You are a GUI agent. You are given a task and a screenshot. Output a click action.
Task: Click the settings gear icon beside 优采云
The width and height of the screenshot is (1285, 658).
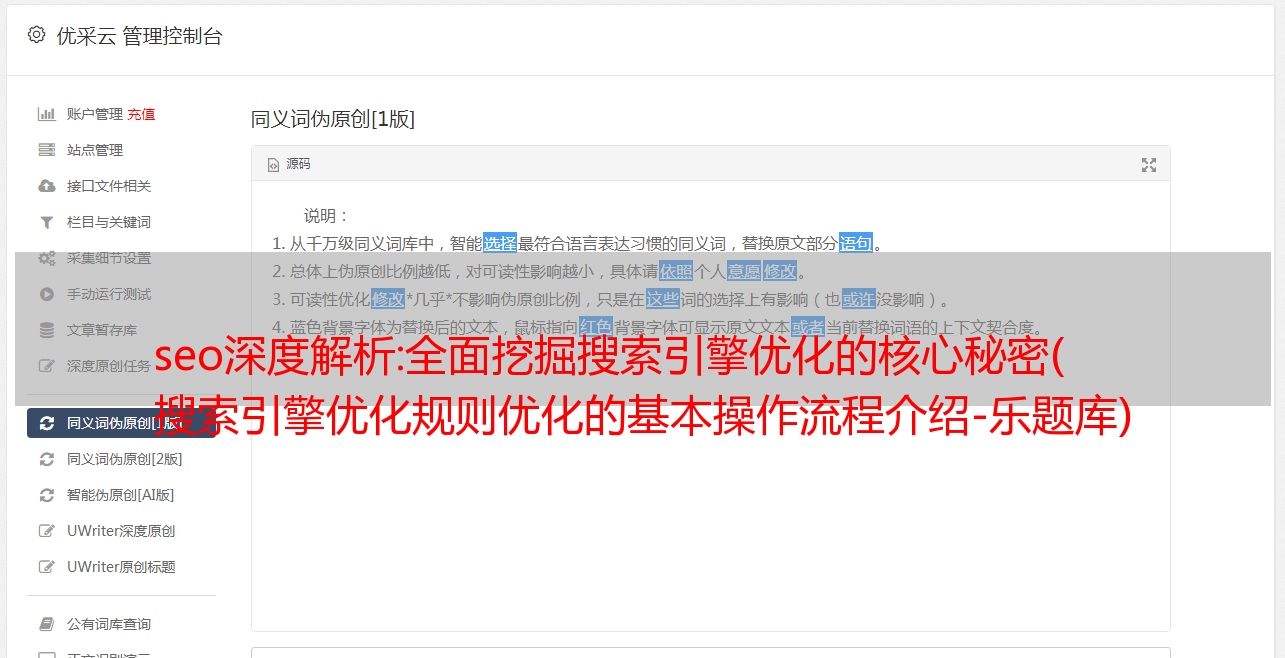(x=37, y=35)
